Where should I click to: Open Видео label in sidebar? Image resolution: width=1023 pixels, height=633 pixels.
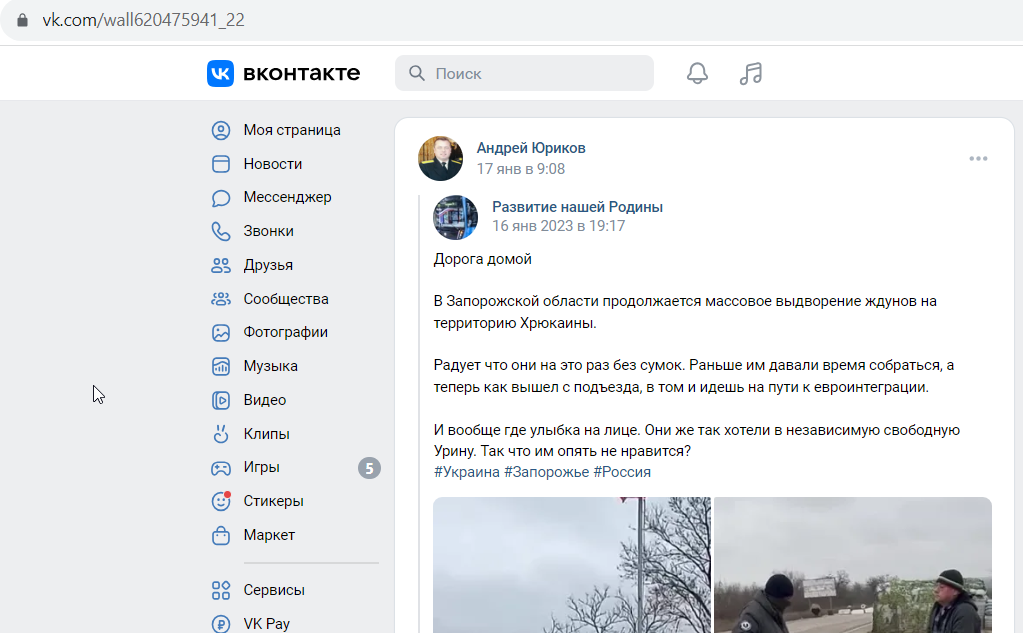(264, 400)
